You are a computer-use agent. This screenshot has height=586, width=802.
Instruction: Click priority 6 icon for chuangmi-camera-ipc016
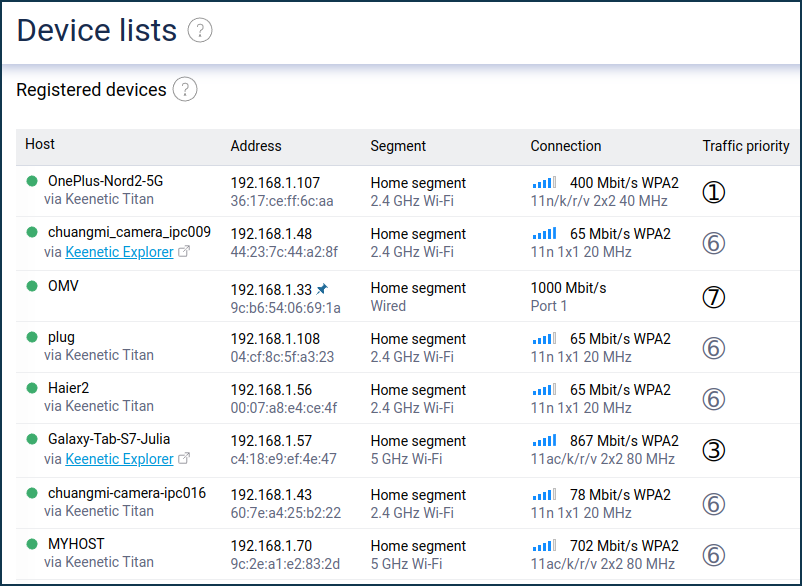point(714,504)
